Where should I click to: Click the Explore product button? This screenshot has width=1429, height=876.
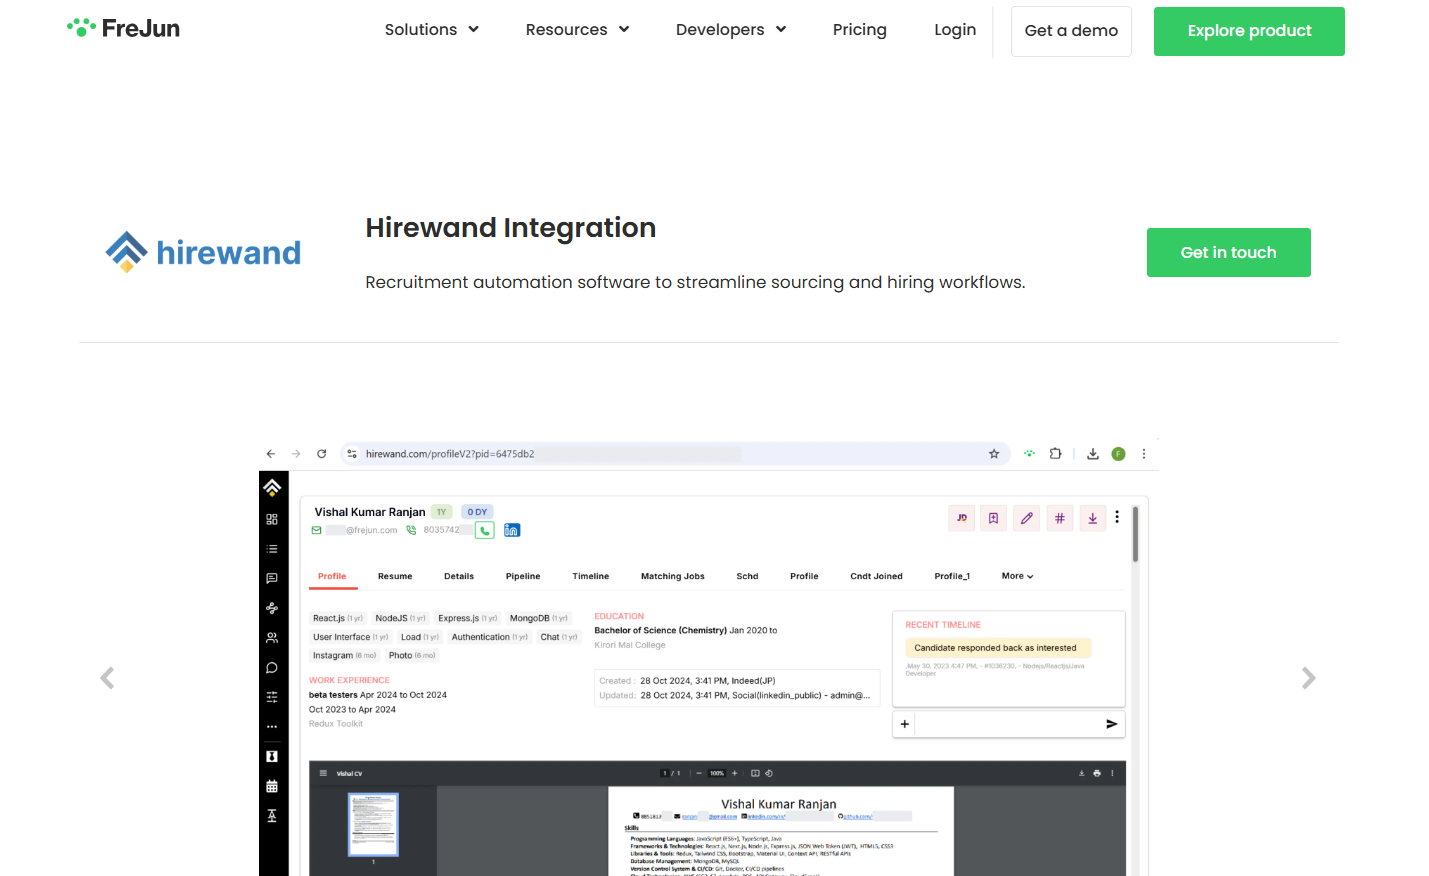pyautogui.click(x=1248, y=31)
